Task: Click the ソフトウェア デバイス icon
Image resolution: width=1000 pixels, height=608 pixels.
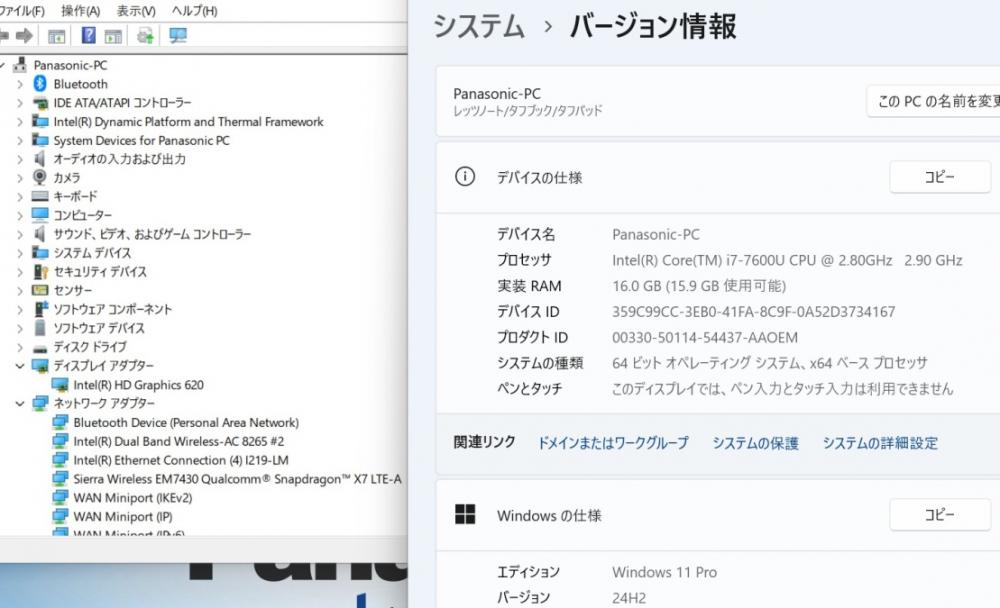Action: [40, 328]
